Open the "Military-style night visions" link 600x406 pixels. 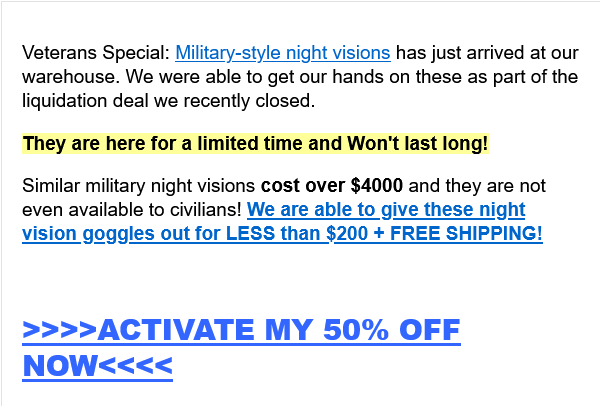tap(282, 53)
